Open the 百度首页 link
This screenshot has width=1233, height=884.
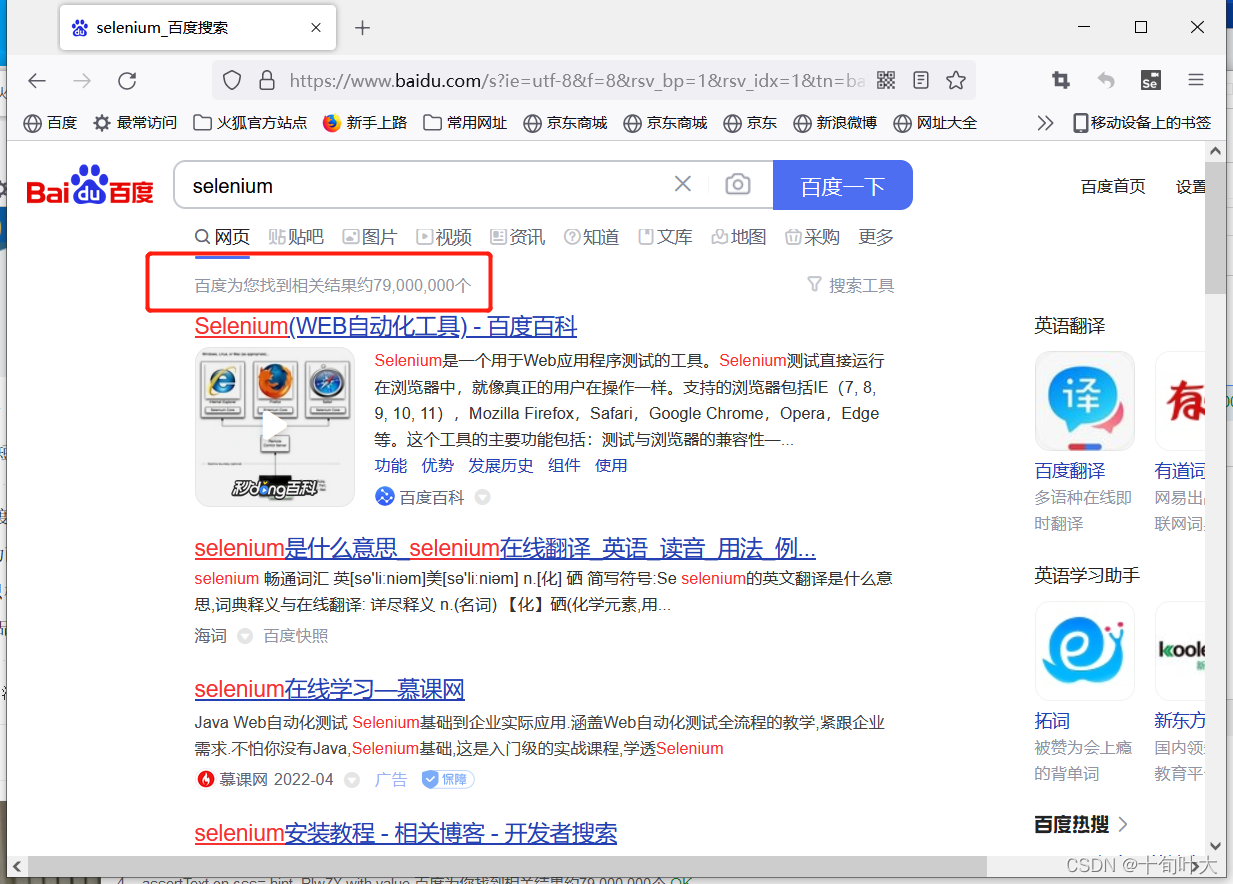pos(1113,186)
